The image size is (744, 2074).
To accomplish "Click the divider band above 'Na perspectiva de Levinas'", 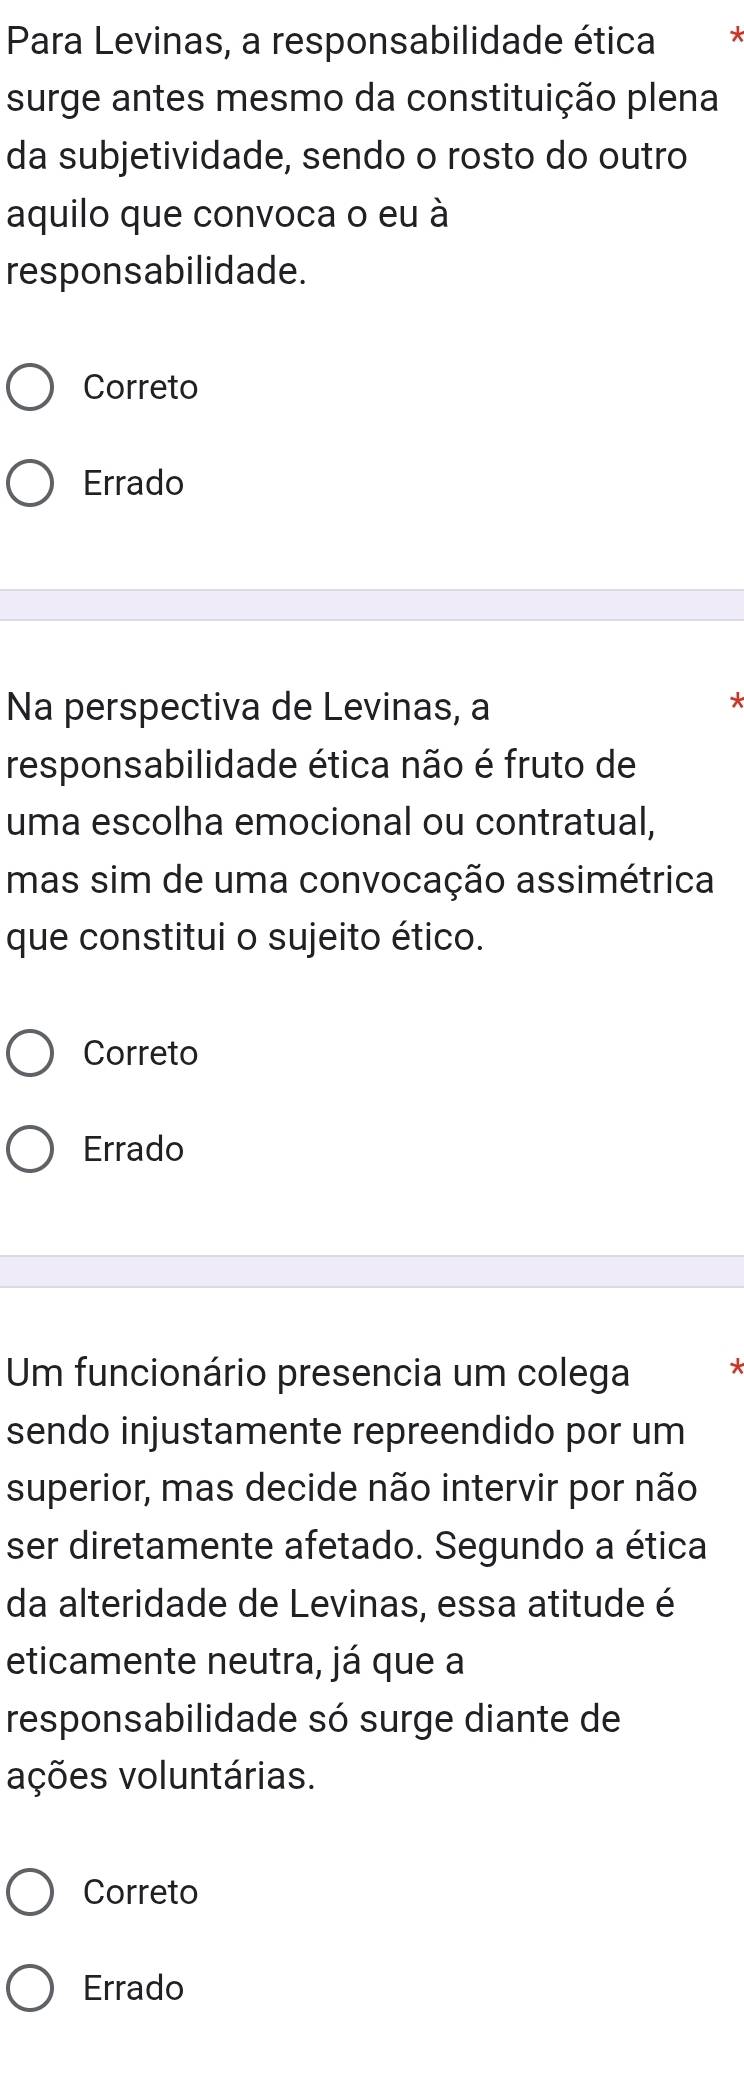I will click(x=372, y=605).
